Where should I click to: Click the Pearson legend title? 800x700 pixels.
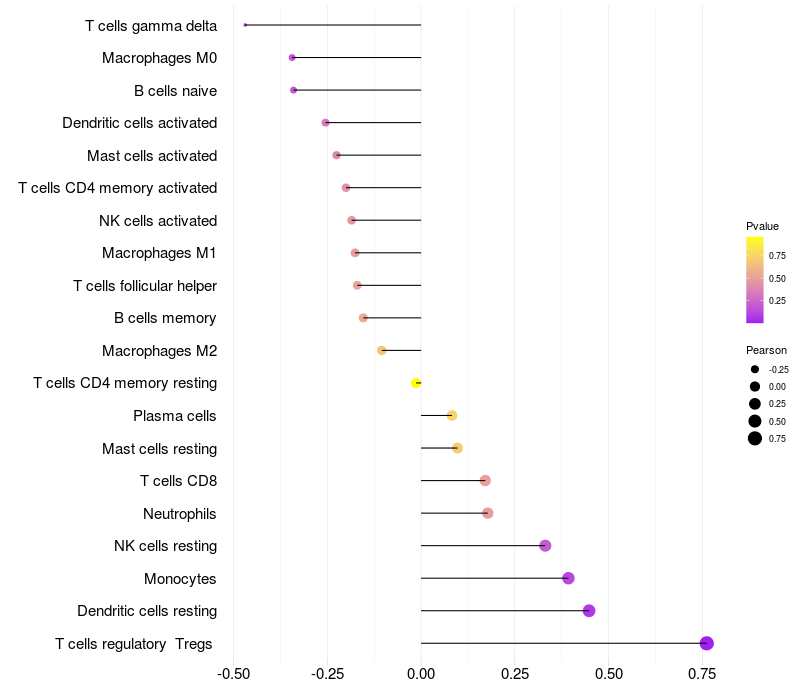(766, 351)
